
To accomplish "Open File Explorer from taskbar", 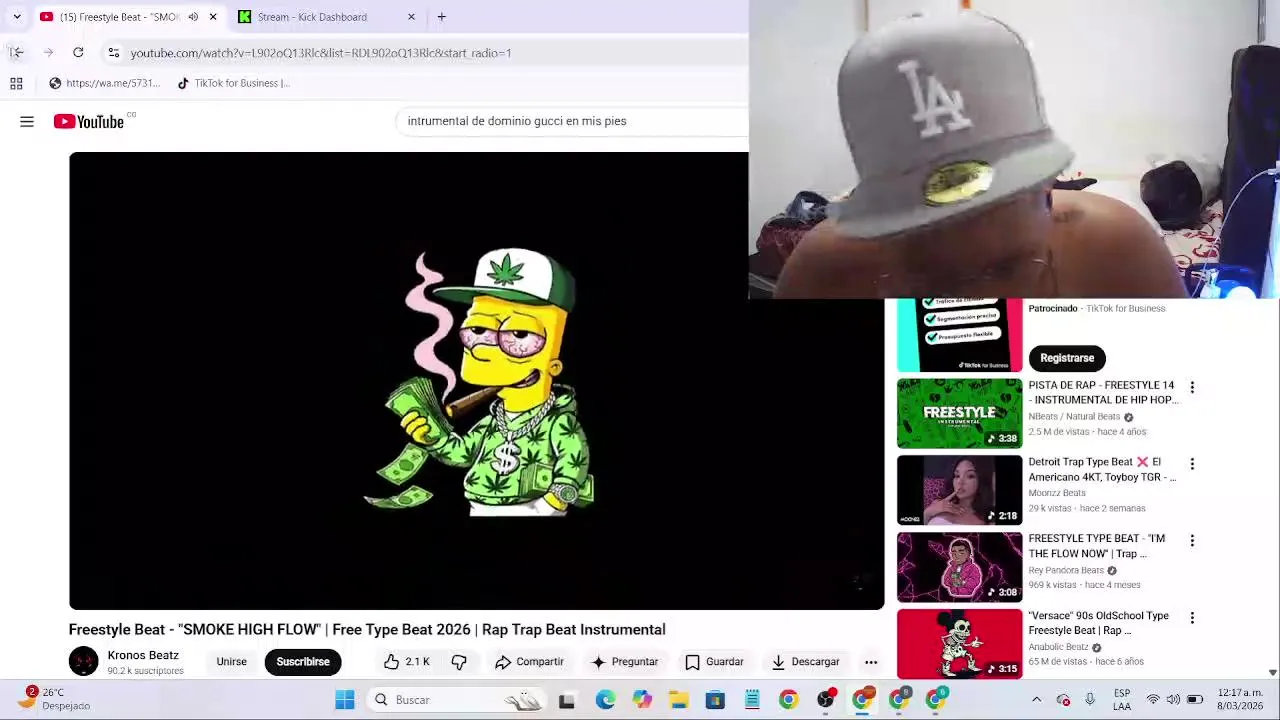I will 678,700.
